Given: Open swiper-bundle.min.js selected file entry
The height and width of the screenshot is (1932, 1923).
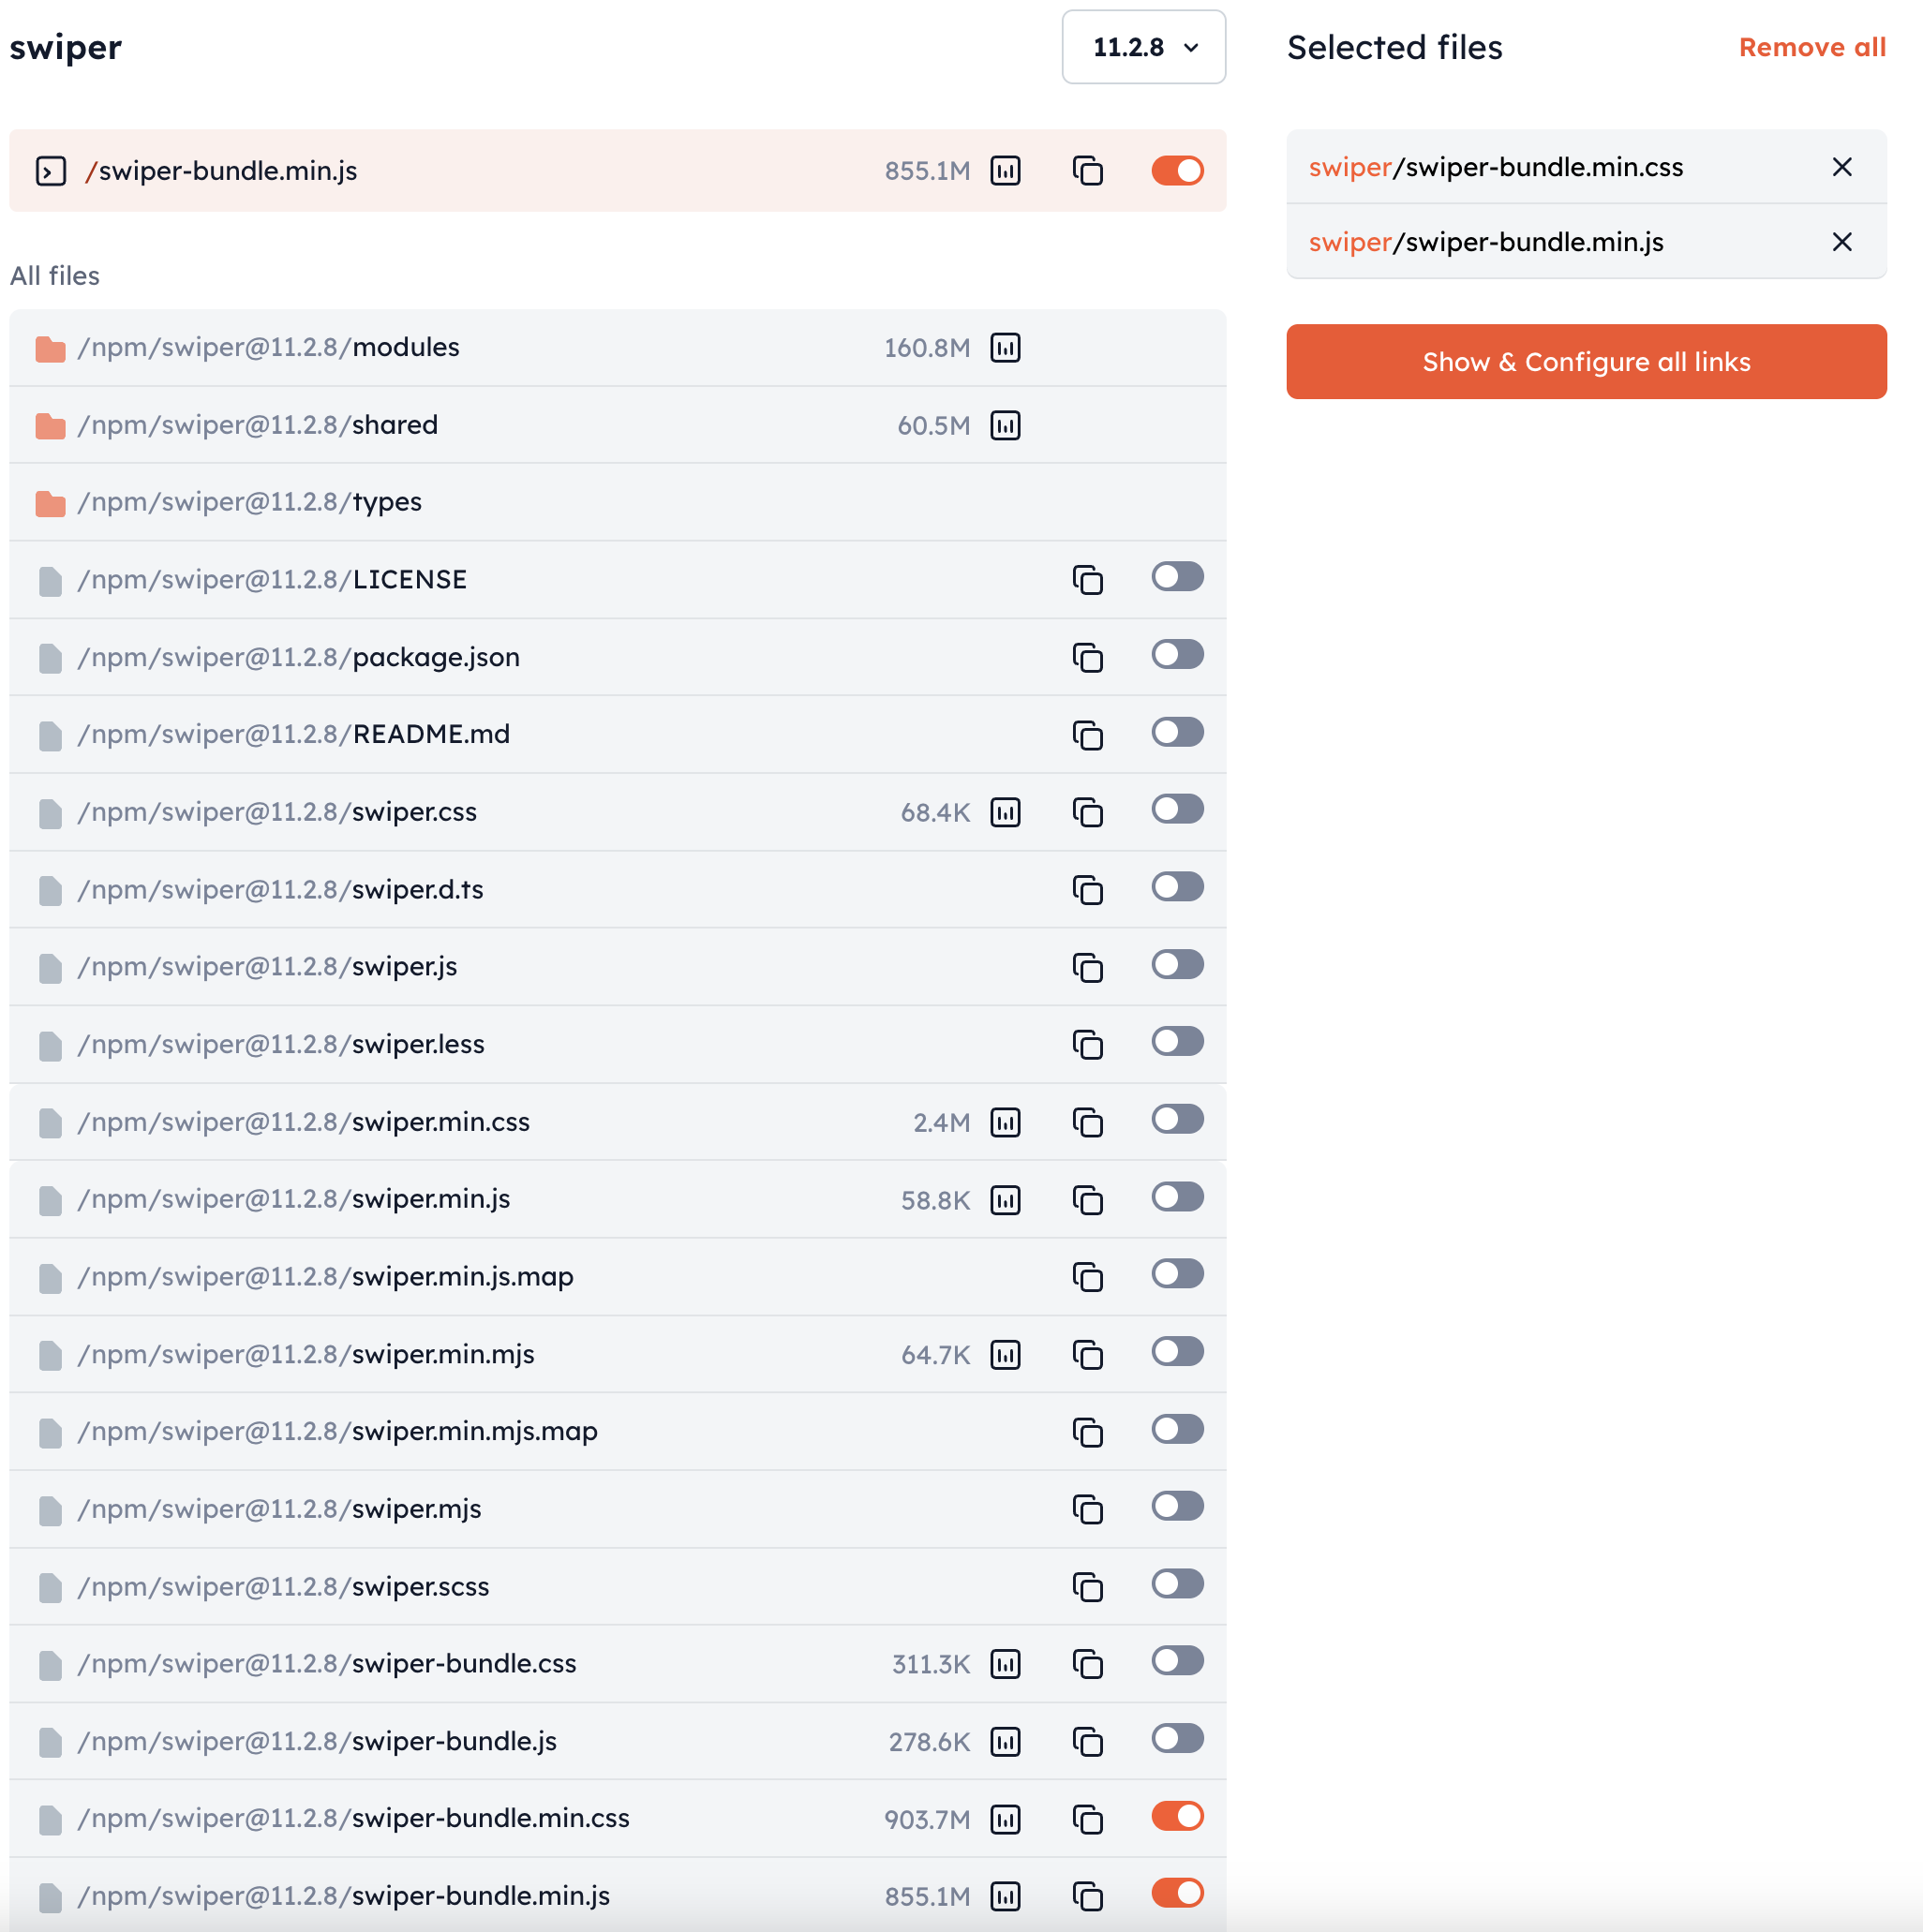Looking at the screenshot, I should coord(1486,242).
